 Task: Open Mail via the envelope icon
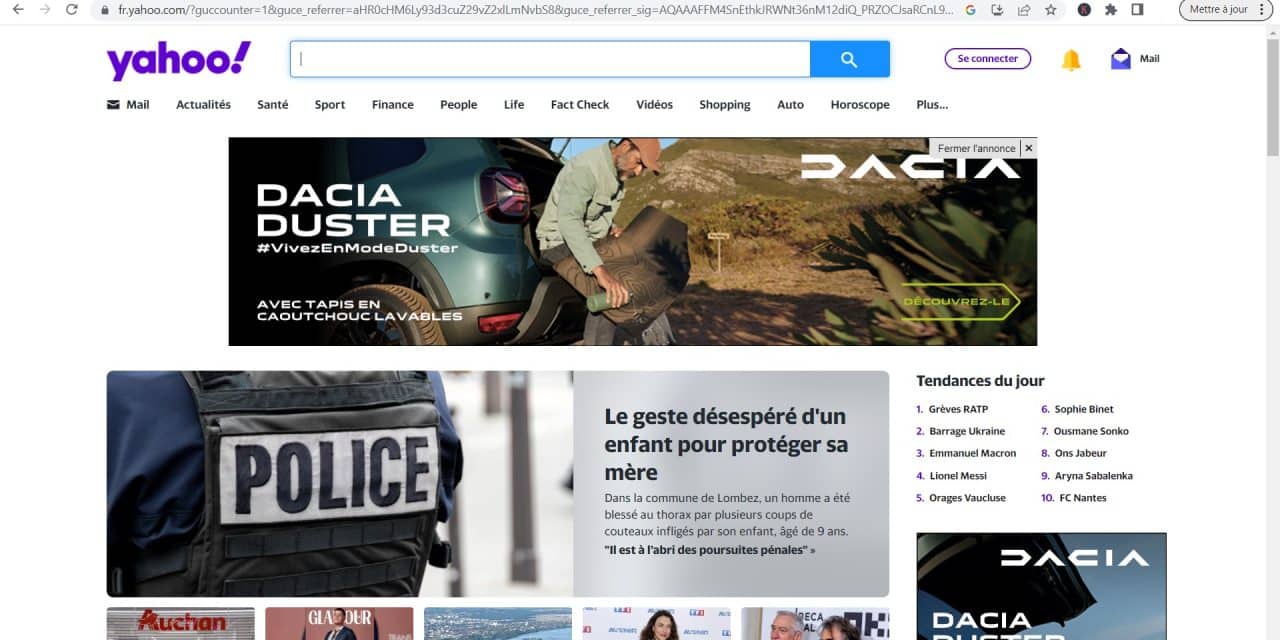pyautogui.click(x=1121, y=59)
